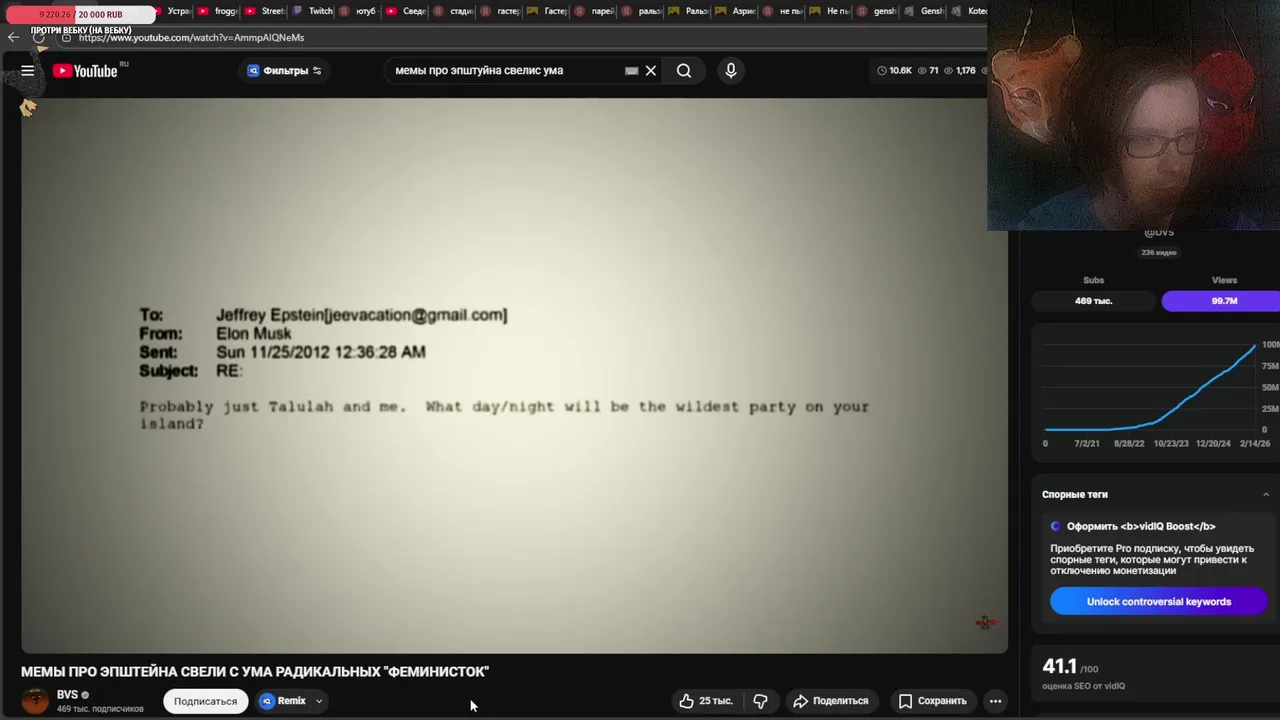Save video with Сохранить
The width and height of the screenshot is (1280, 720).
point(932,701)
